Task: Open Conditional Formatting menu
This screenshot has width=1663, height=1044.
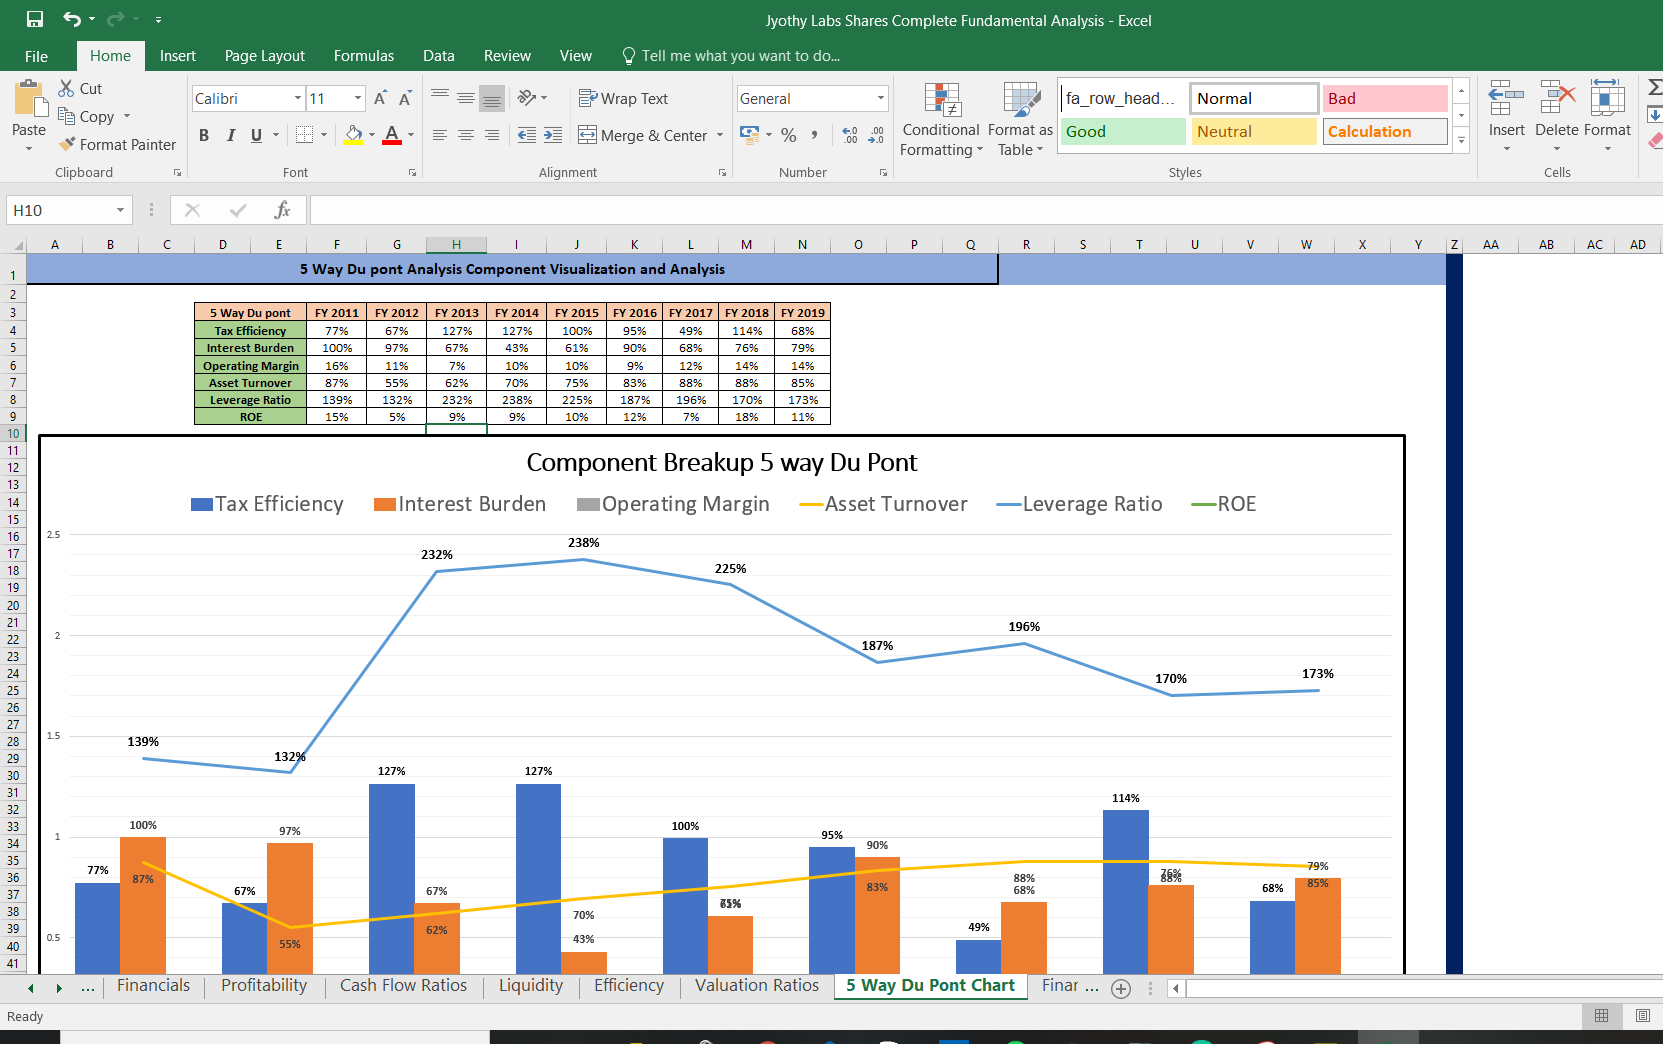Action: 941,119
